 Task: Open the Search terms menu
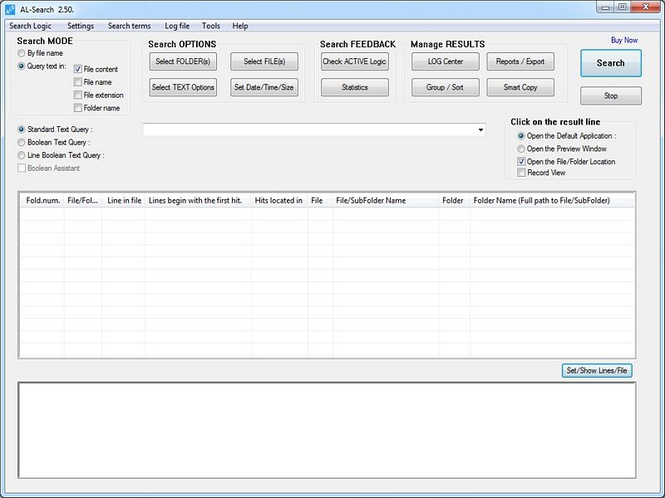(x=129, y=26)
